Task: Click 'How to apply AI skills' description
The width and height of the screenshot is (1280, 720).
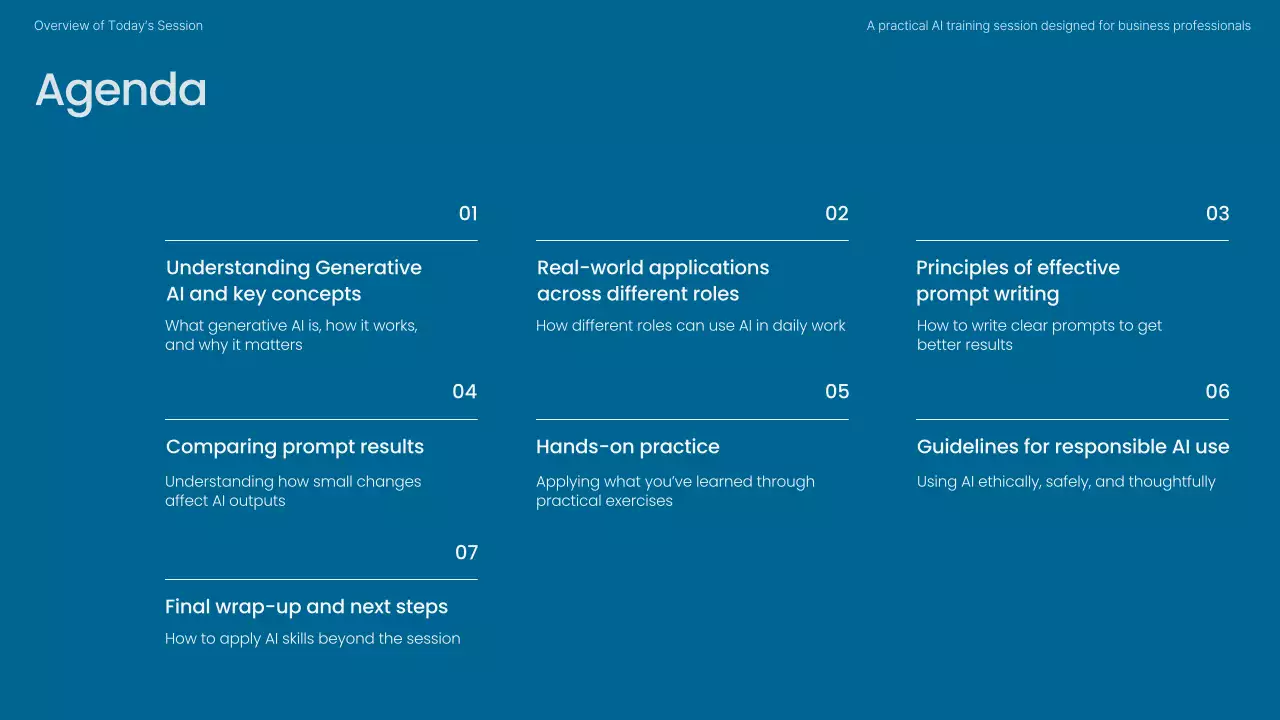Action: (x=313, y=639)
